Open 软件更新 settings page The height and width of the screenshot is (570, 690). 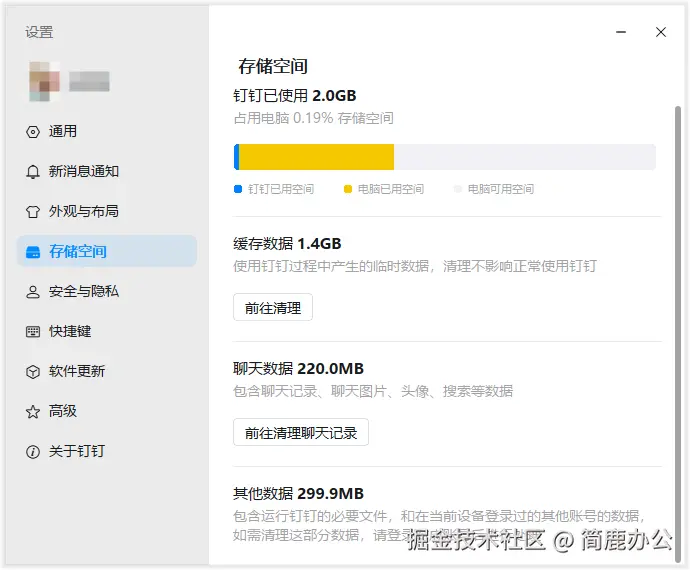(77, 372)
